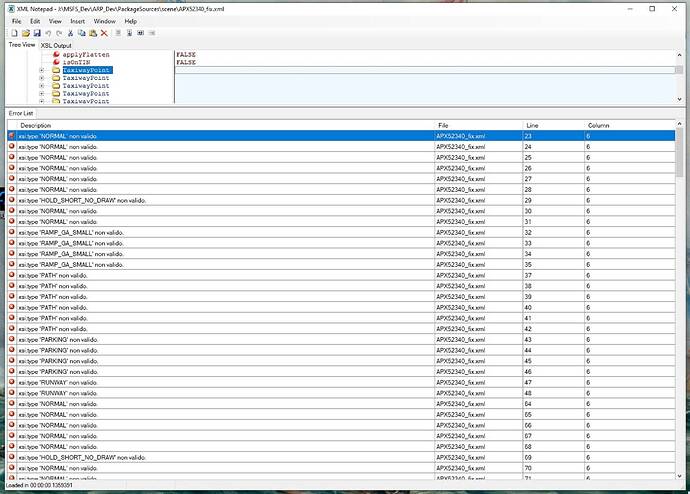Select the 'NORMAL' non valido error on line 24
The height and width of the screenshot is (494, 690).
click(58, 146)
